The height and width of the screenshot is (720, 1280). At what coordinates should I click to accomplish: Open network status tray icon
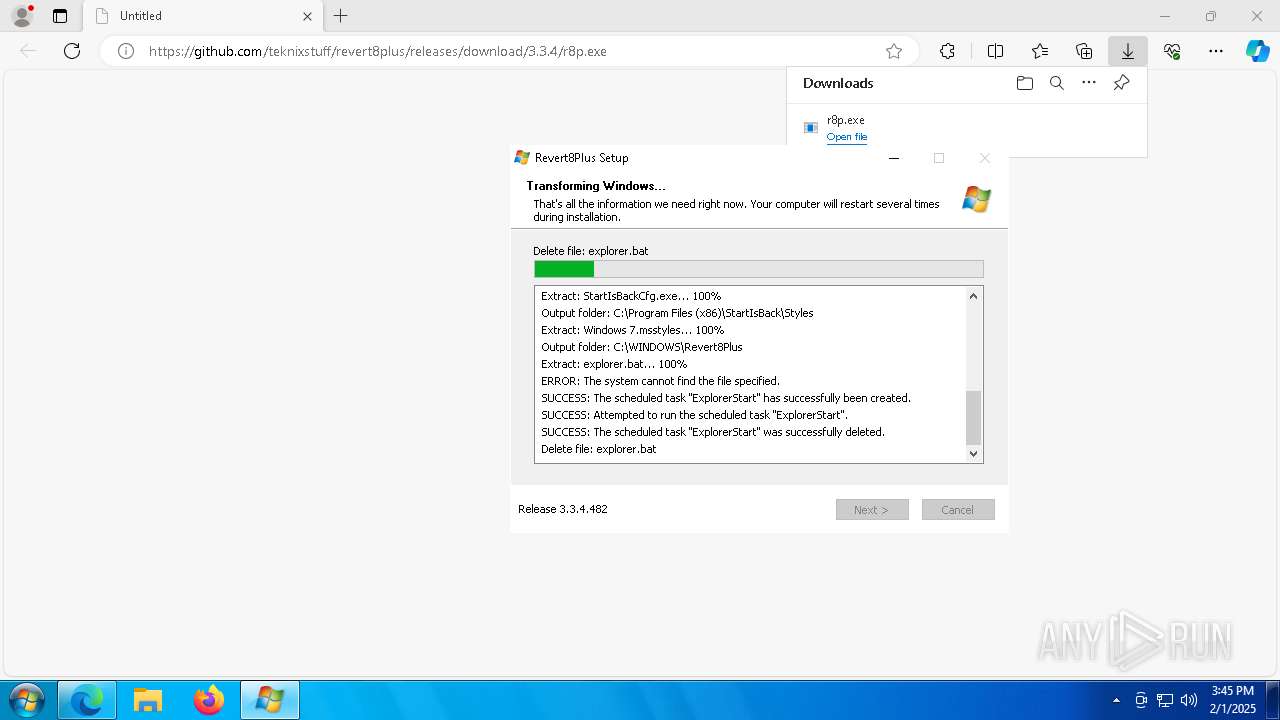1165,700
